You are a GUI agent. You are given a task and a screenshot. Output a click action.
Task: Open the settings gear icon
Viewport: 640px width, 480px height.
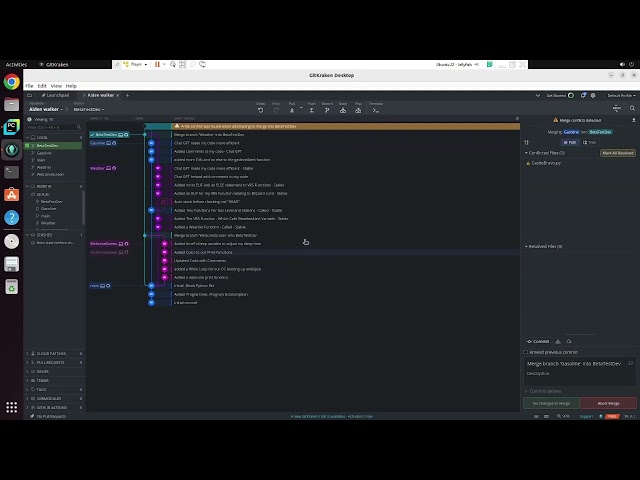[593, 95]
